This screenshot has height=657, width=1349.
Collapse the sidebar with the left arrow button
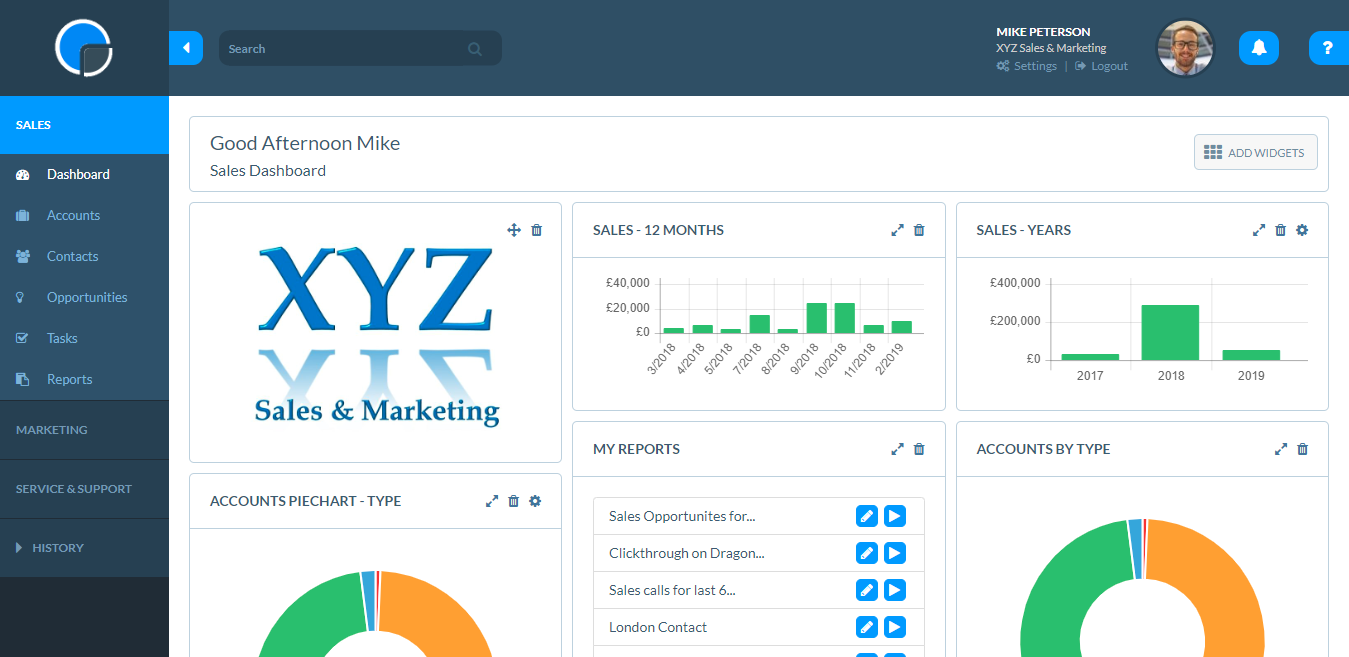(186, 48)
